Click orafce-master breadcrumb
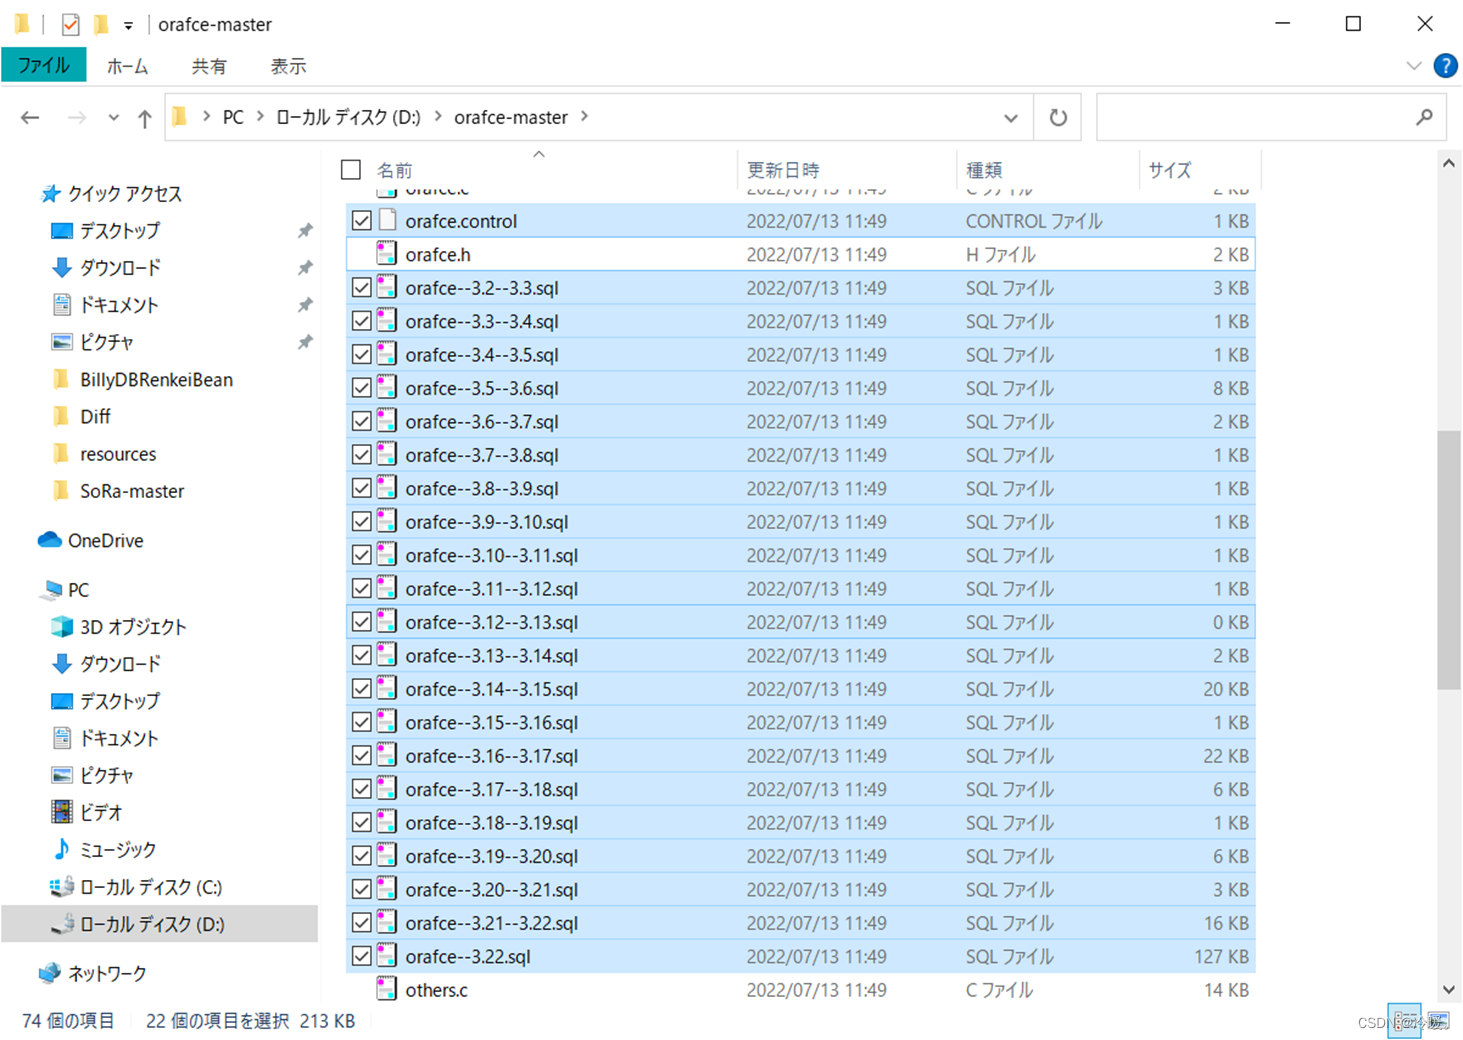Screen dimensions: 1463x1040 pyautogui.click(x=511, y=117)
